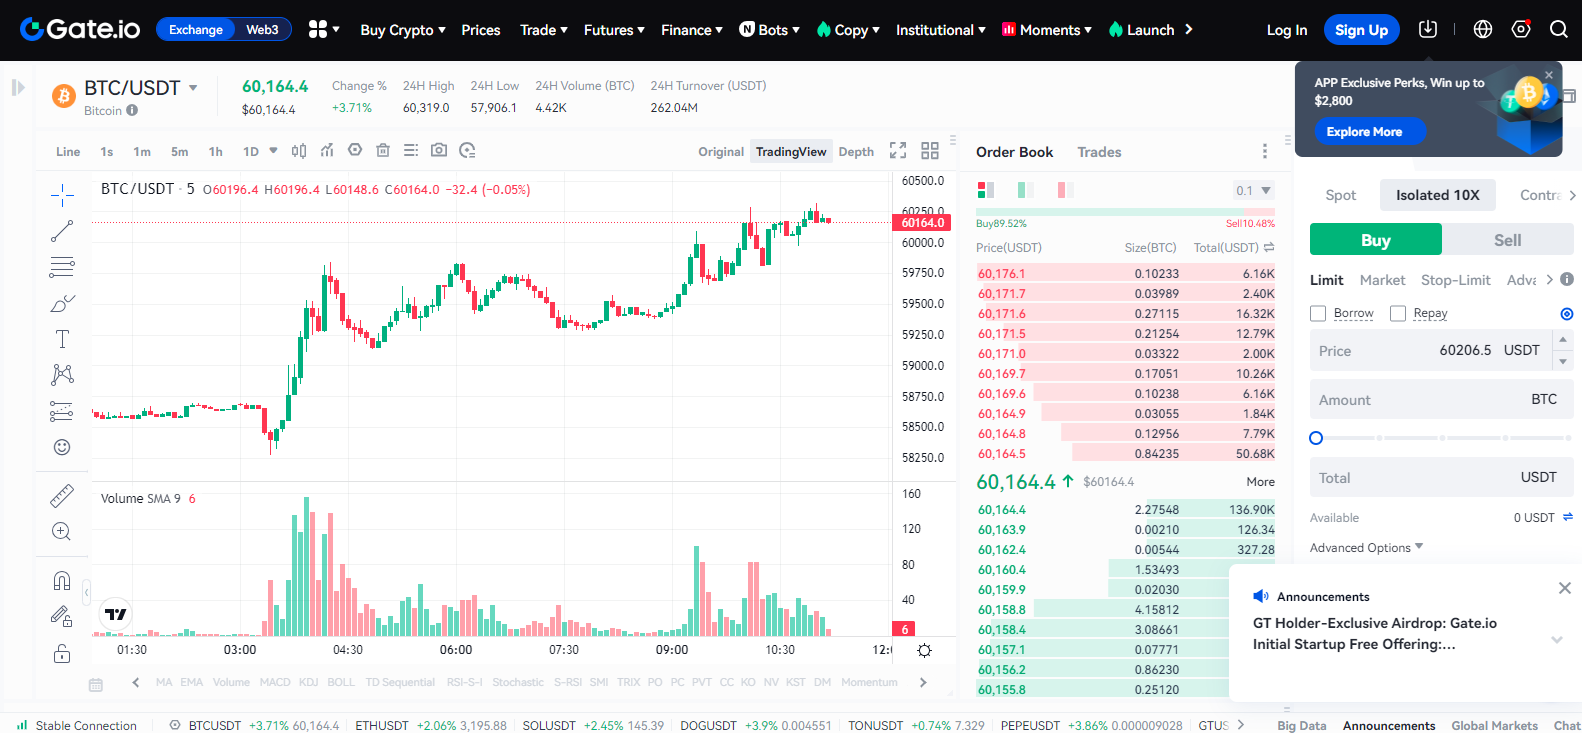Select the Stop-Limit order tab
Viewport: 1582px width, 733px height.
click(x=1455, y=280)
